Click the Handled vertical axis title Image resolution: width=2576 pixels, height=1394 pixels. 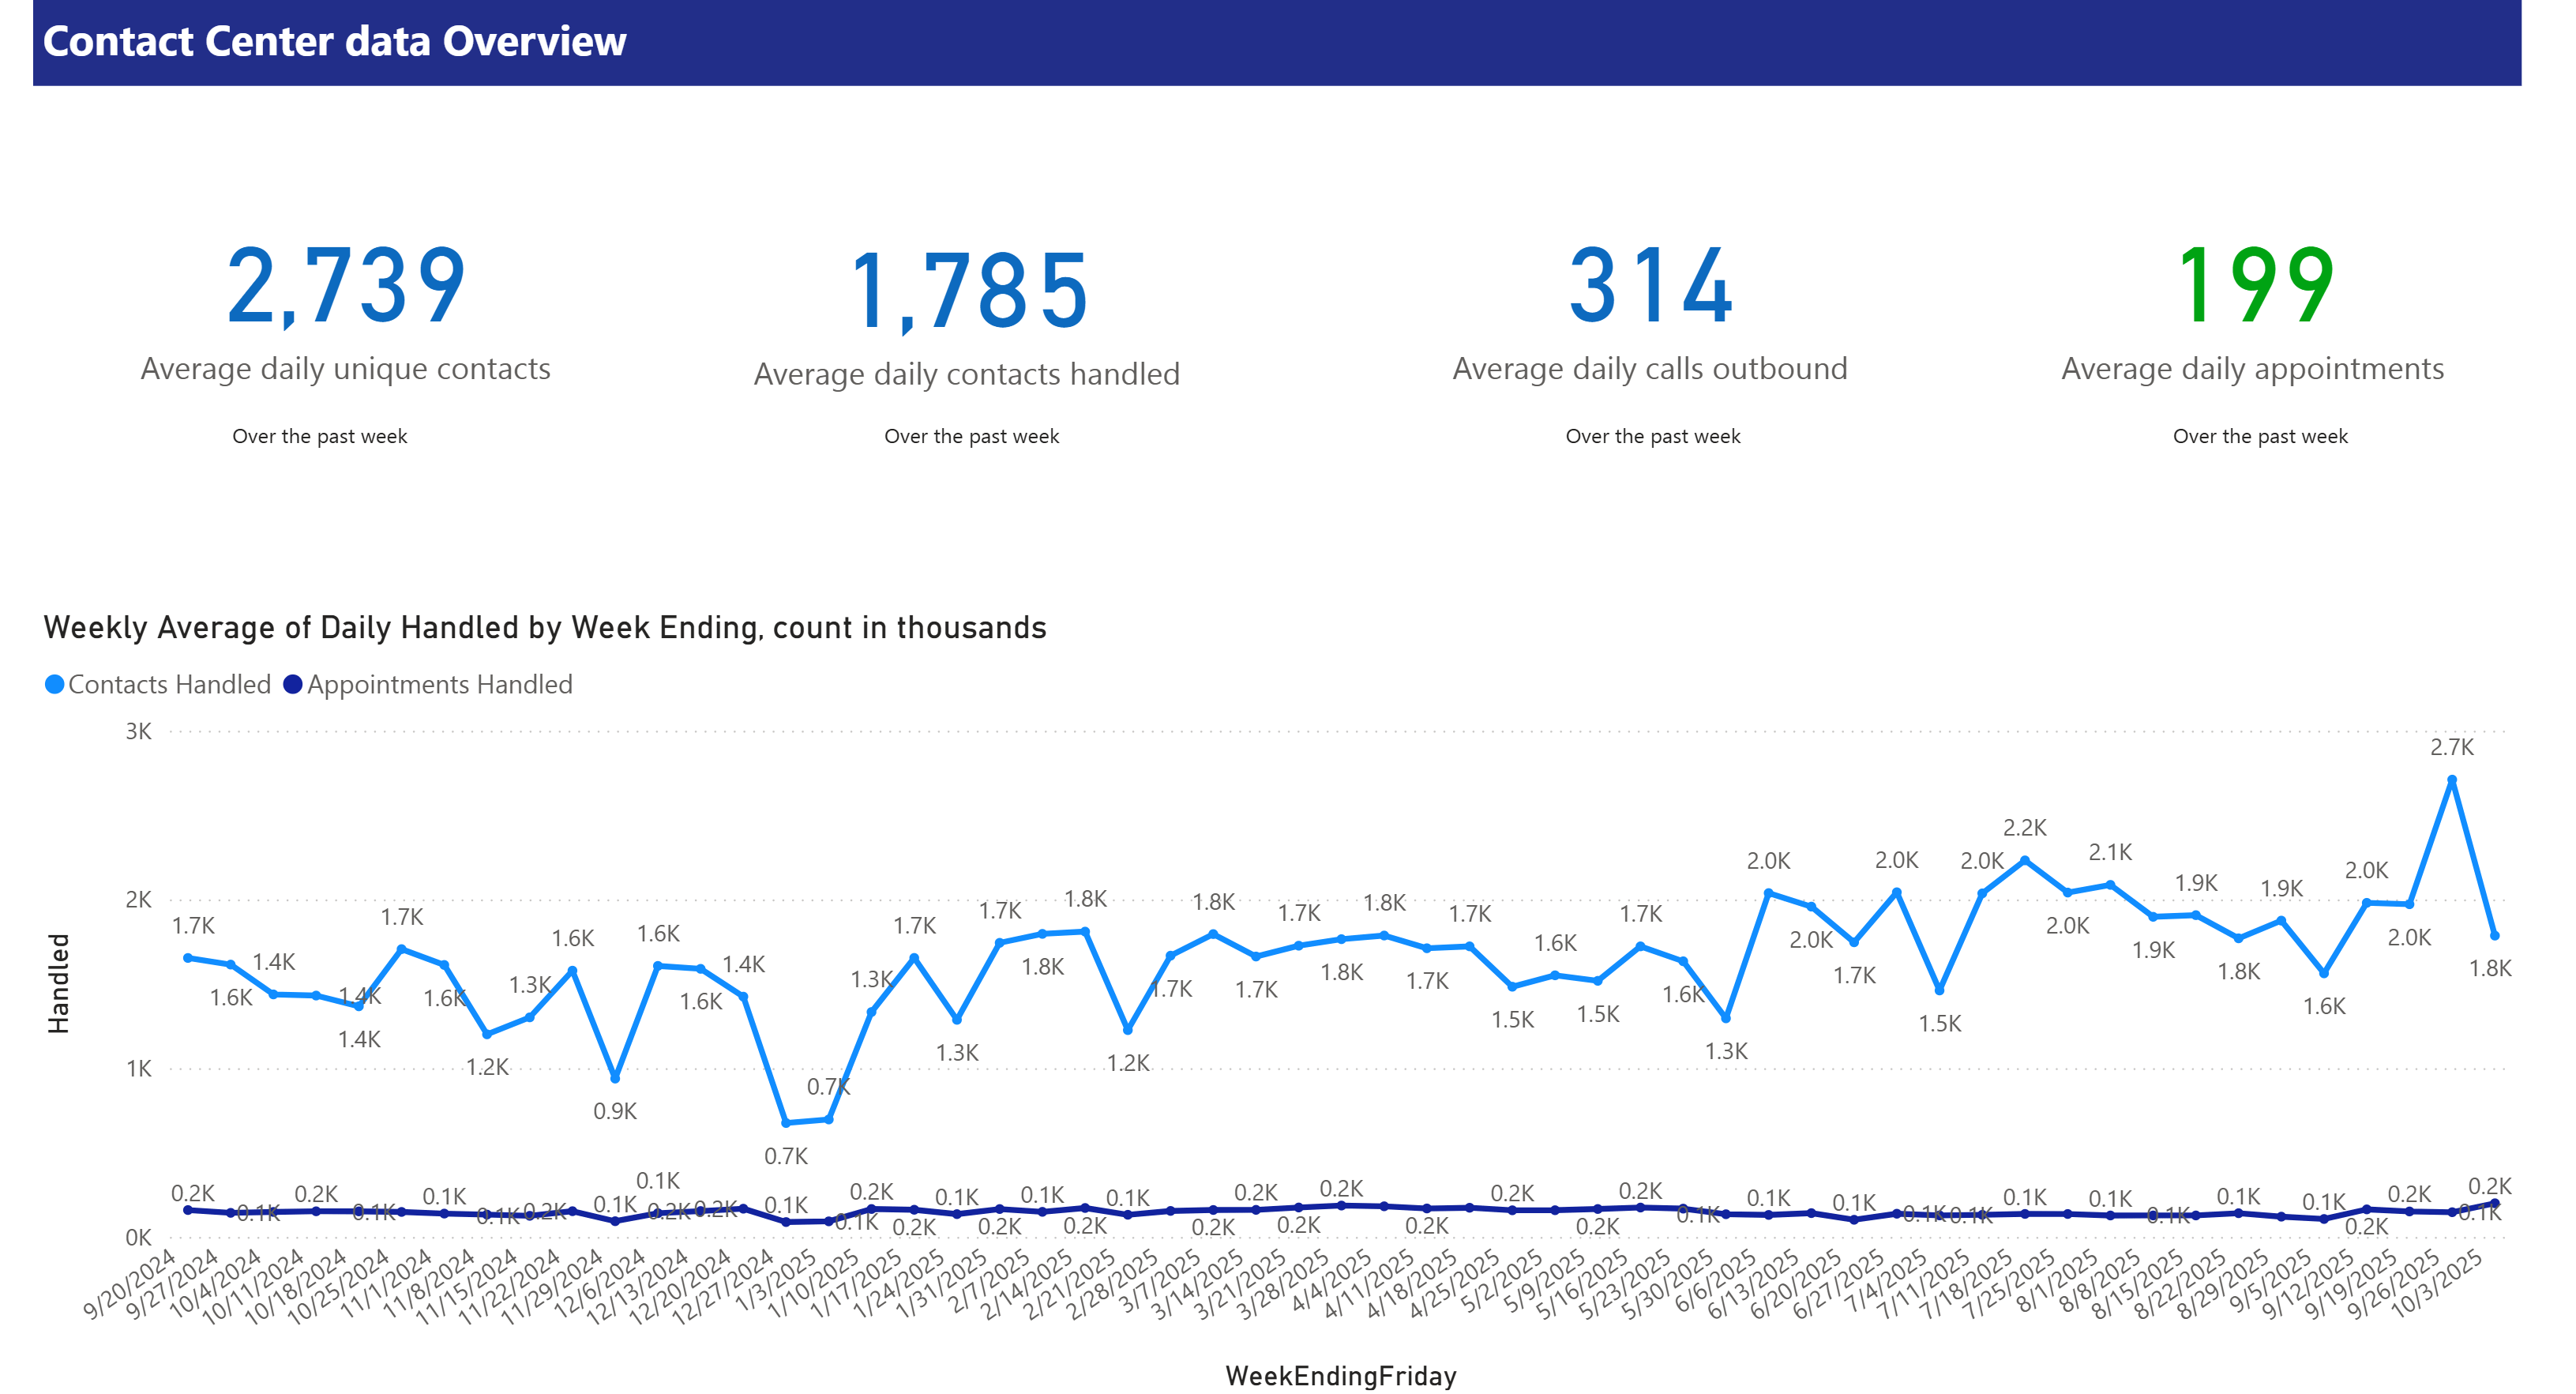[x=59, y=983]
